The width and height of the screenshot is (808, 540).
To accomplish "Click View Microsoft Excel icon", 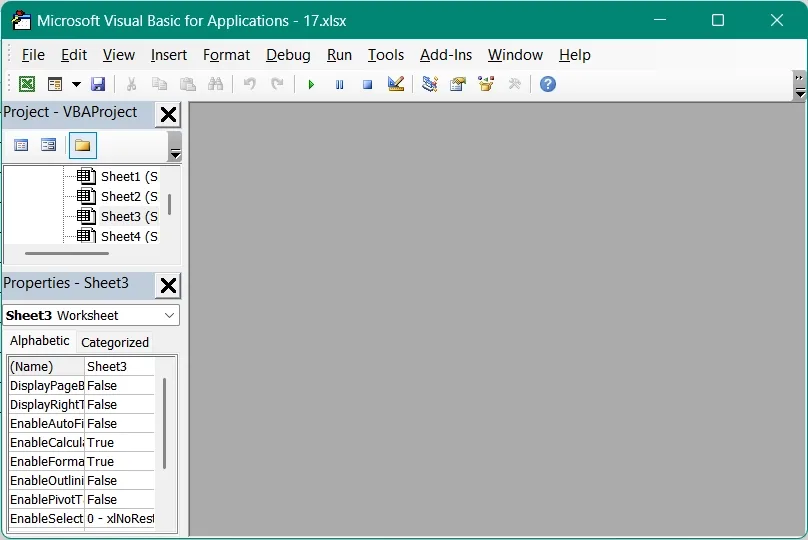I will point(27,84).
